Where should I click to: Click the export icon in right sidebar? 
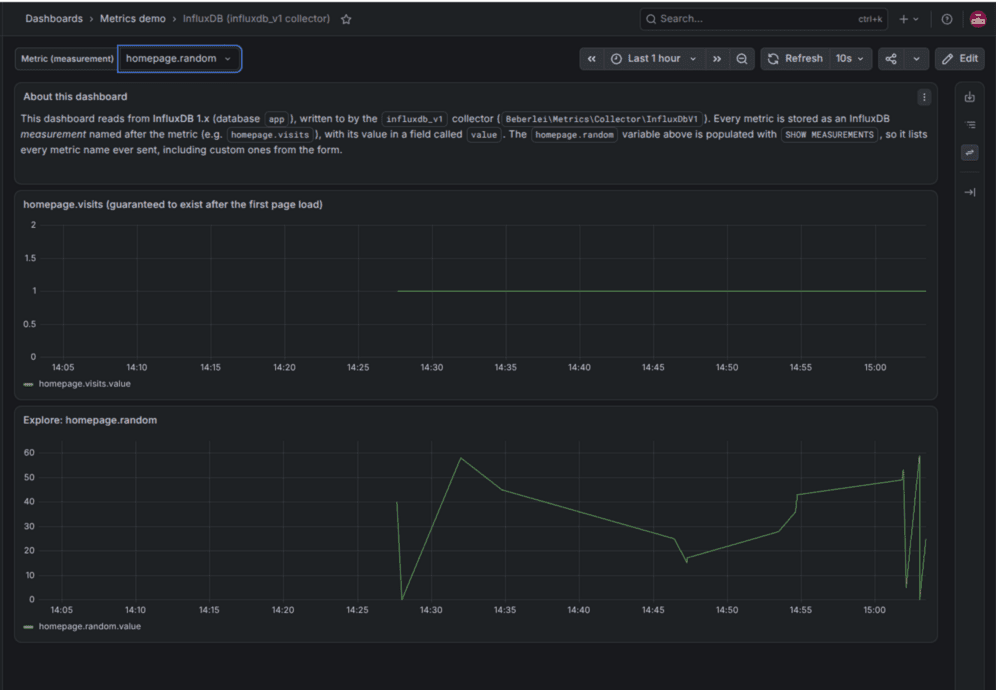(x=969, y=97)
